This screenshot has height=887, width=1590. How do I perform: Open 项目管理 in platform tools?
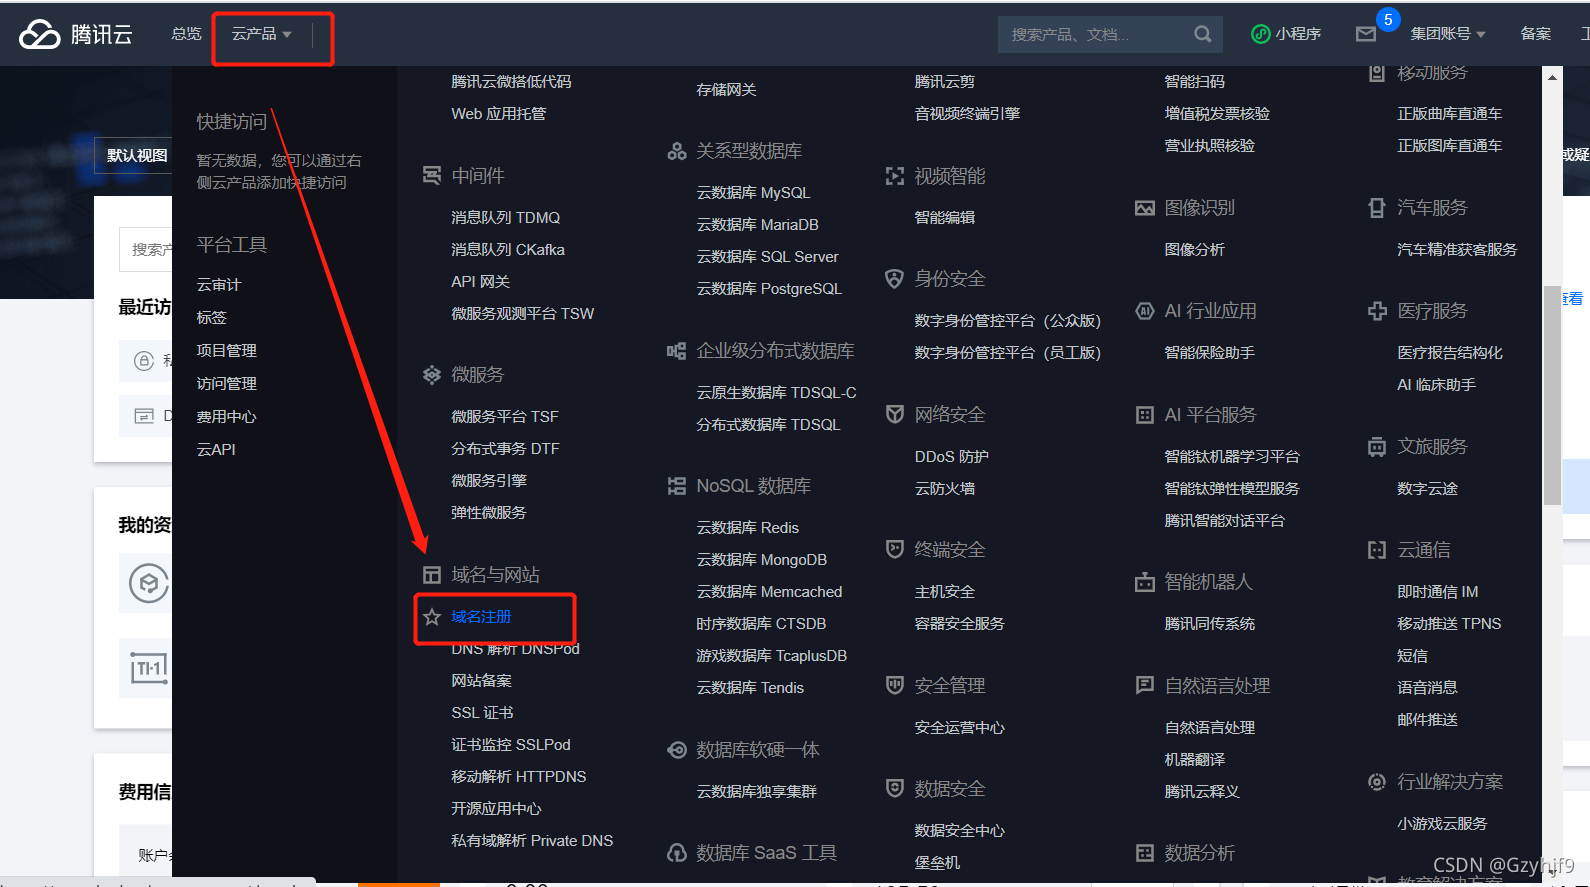(227, 351)
